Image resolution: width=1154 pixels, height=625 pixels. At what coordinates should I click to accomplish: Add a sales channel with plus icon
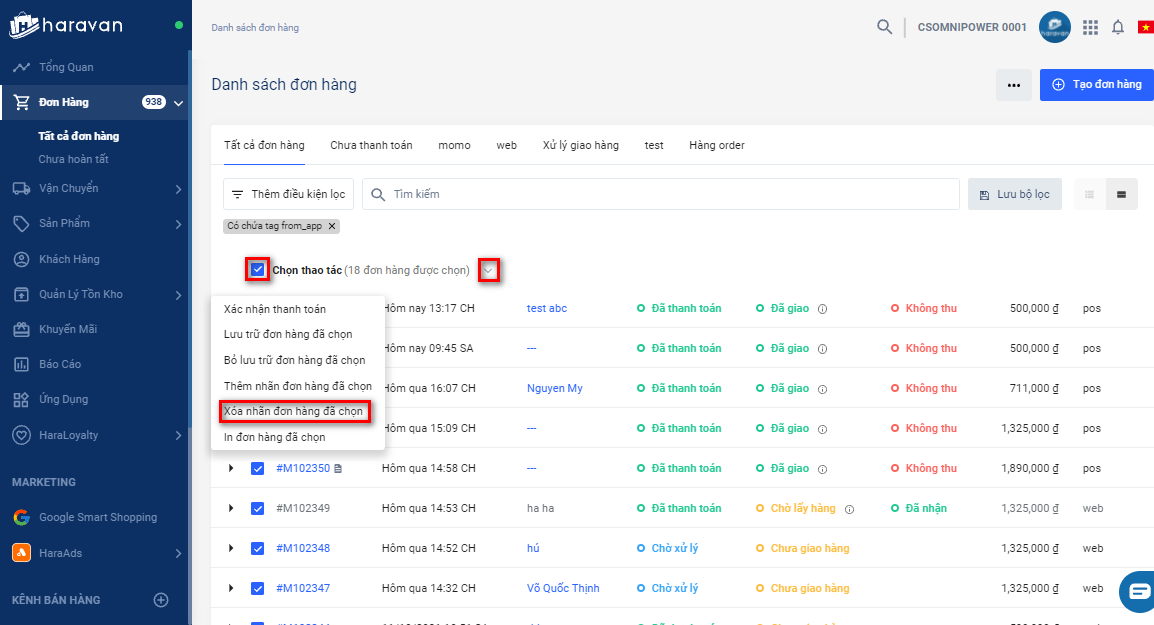(160, 600)
